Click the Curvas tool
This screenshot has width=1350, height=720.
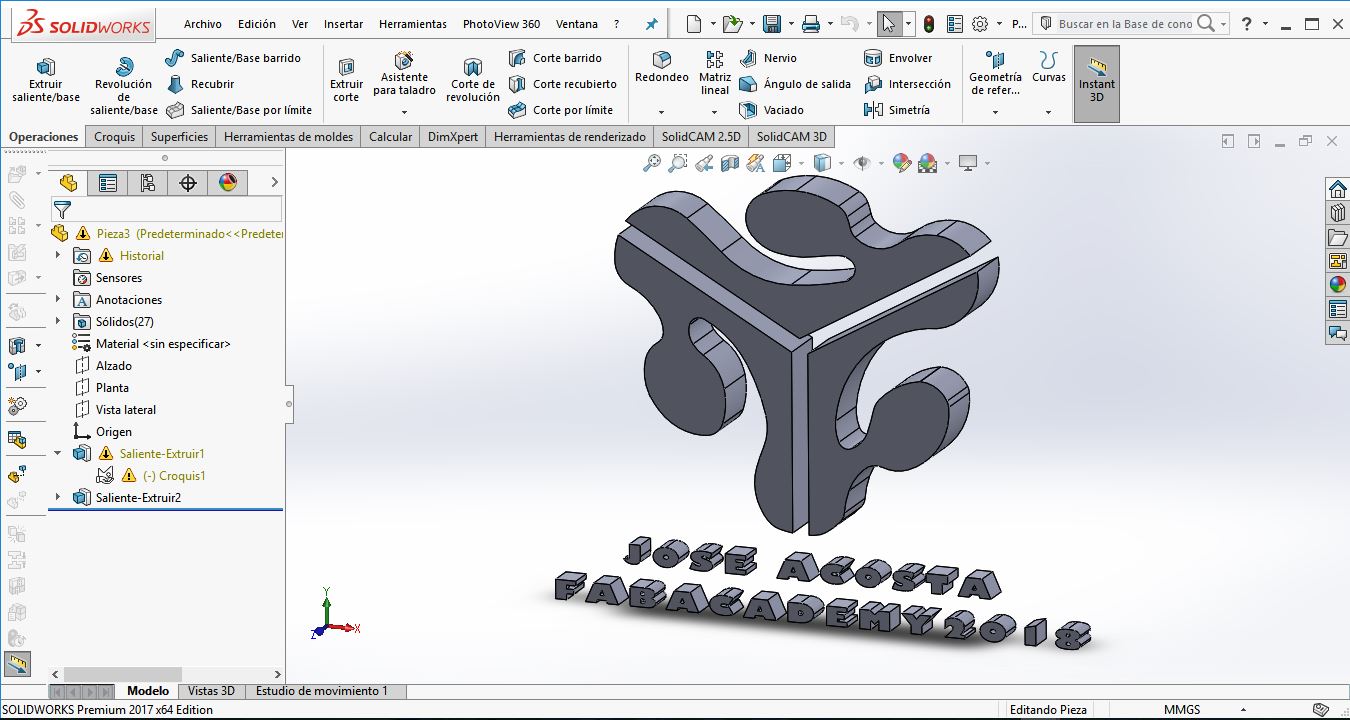(x=1049, y=67)
